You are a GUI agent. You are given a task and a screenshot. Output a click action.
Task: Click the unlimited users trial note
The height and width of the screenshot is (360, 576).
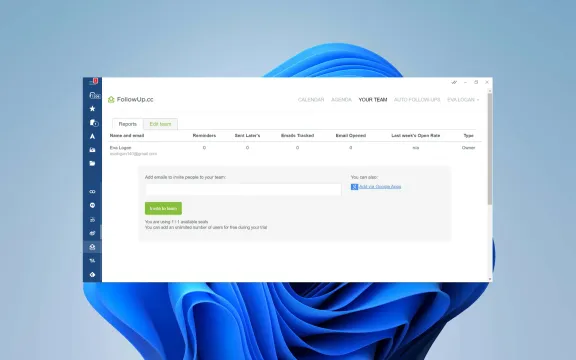coord(206,227)
